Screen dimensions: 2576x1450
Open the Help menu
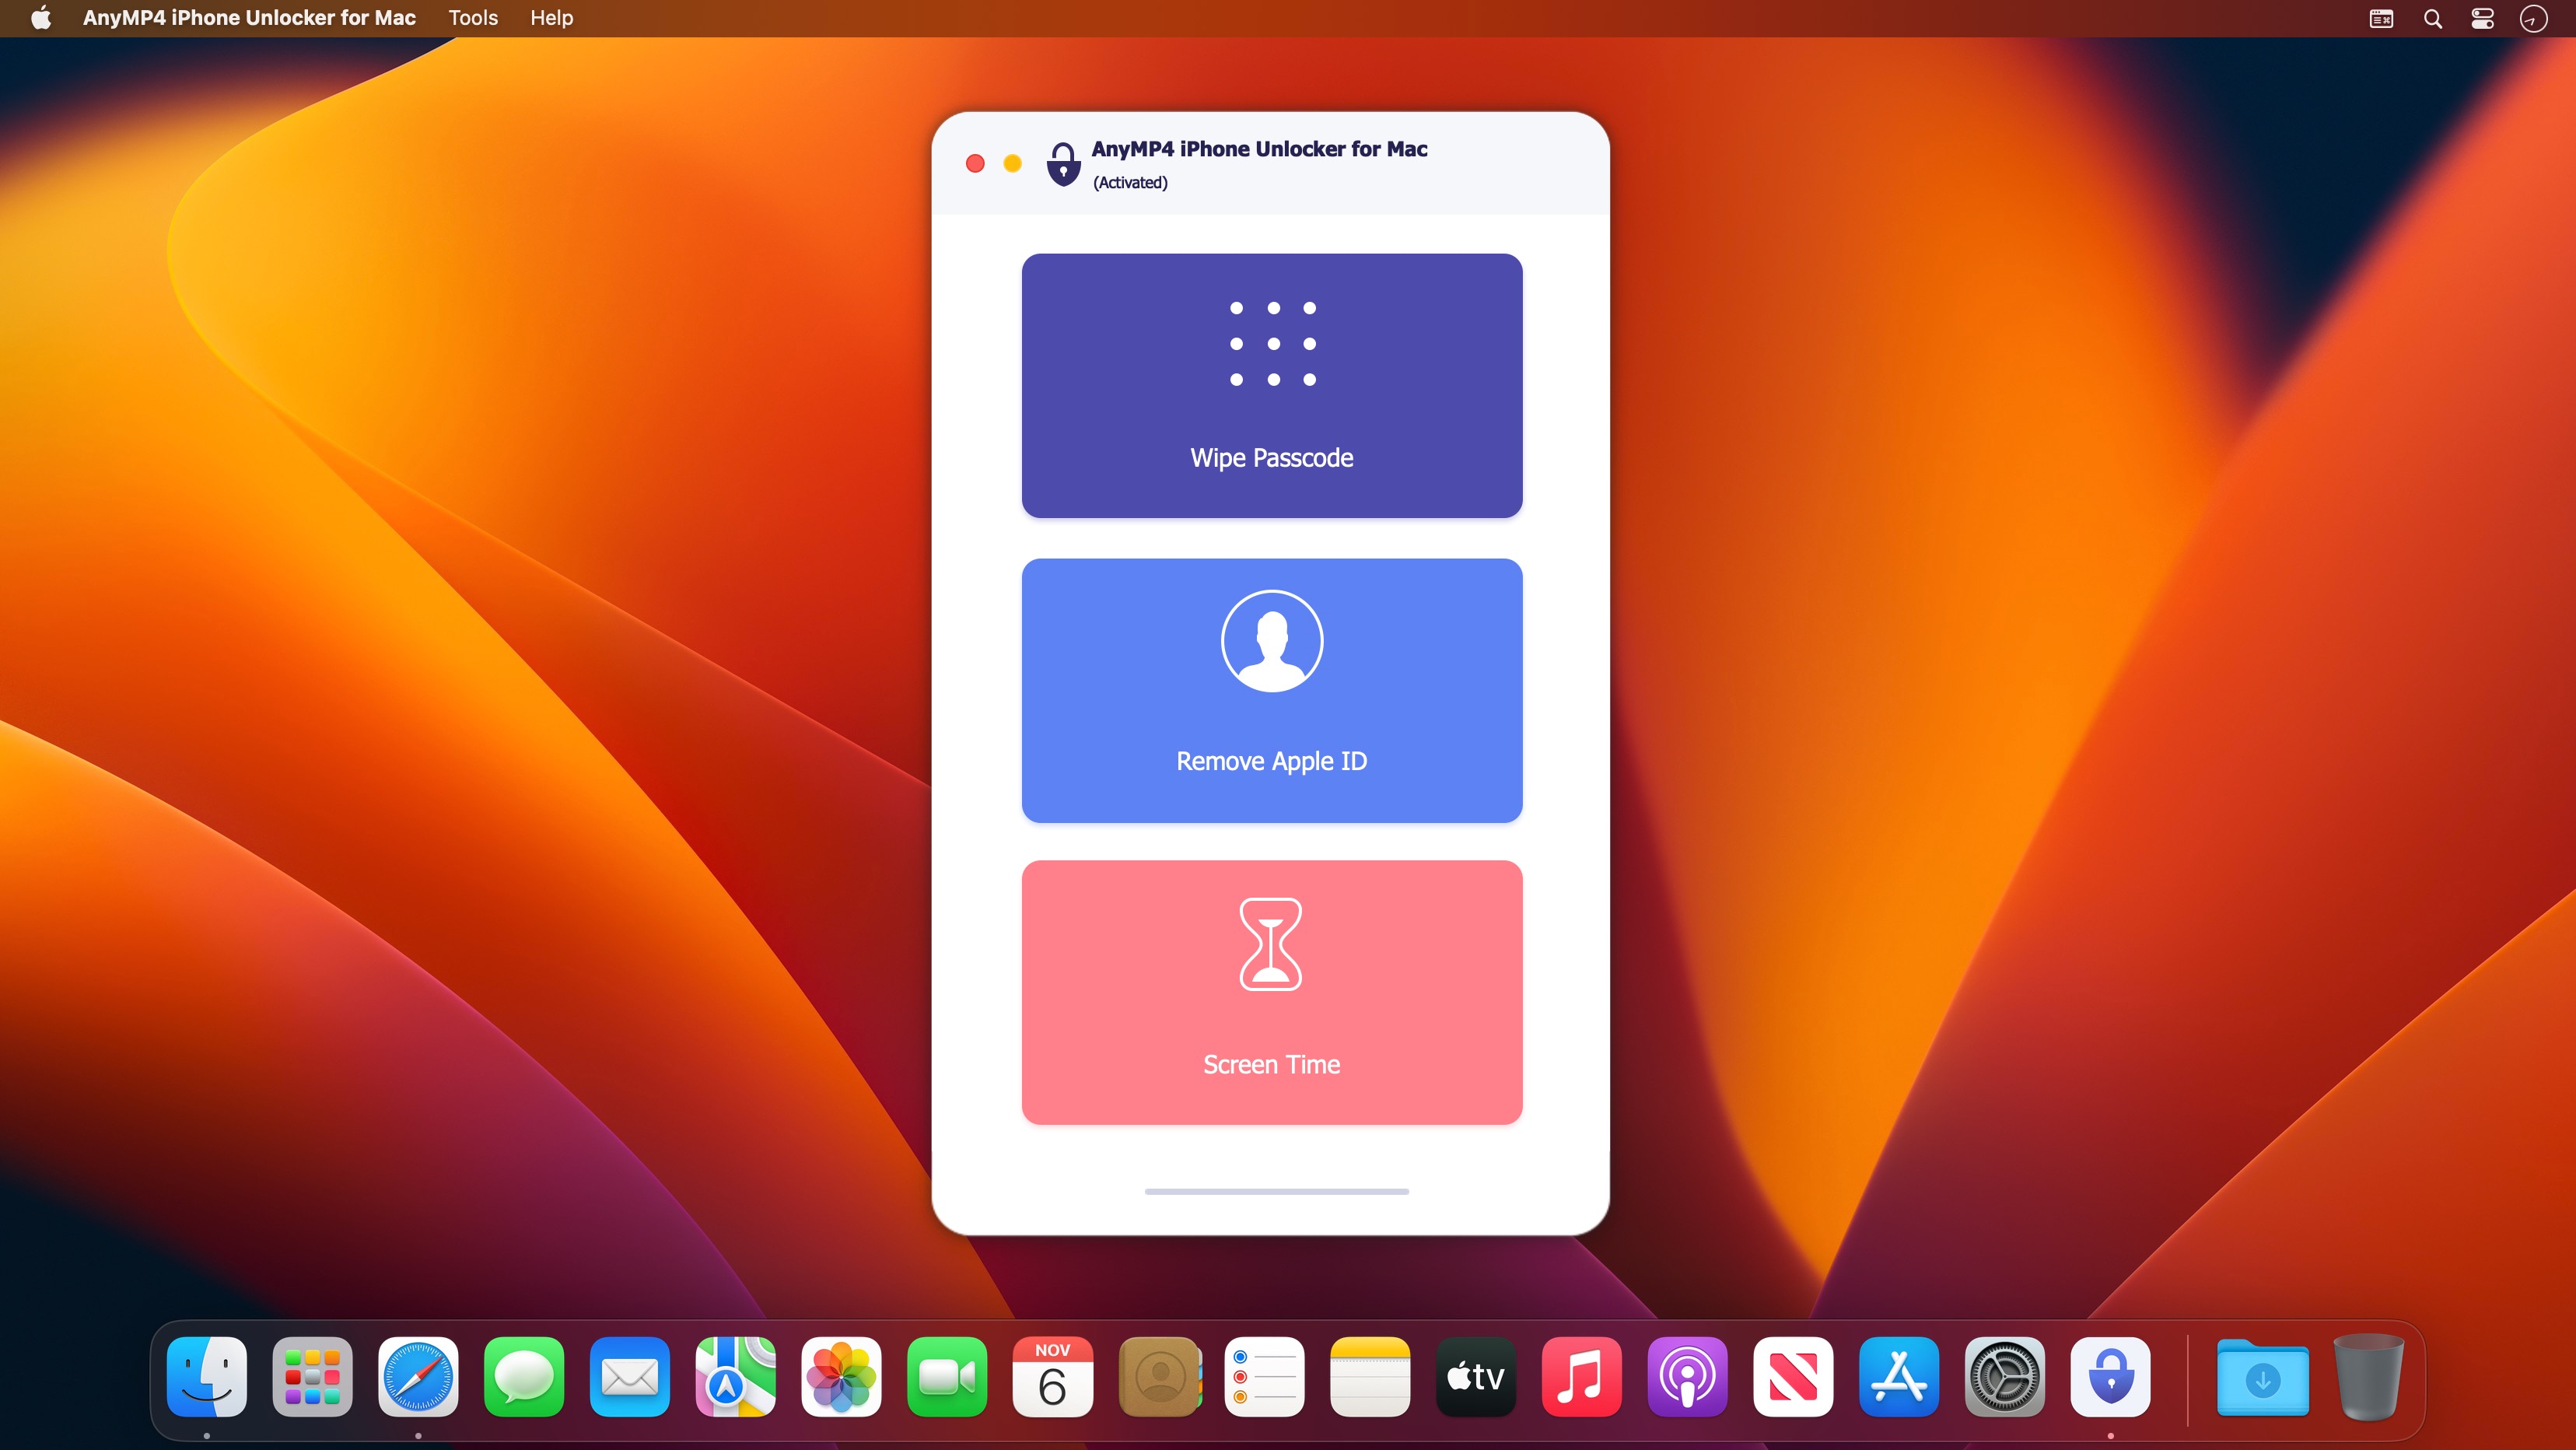(x=551, y=18)
